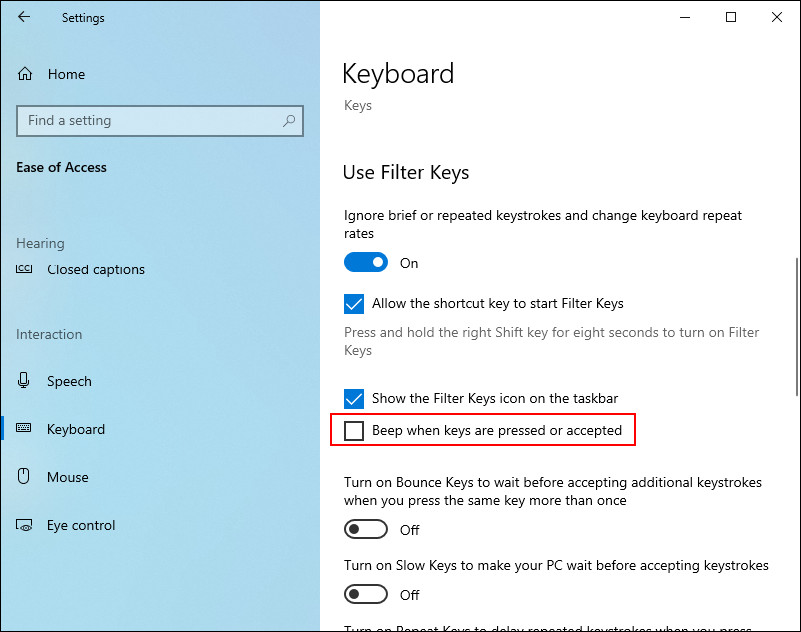Click the Eye control icon
The height and width of the screenshot is (632, 801).
click(x=25, y=525)
